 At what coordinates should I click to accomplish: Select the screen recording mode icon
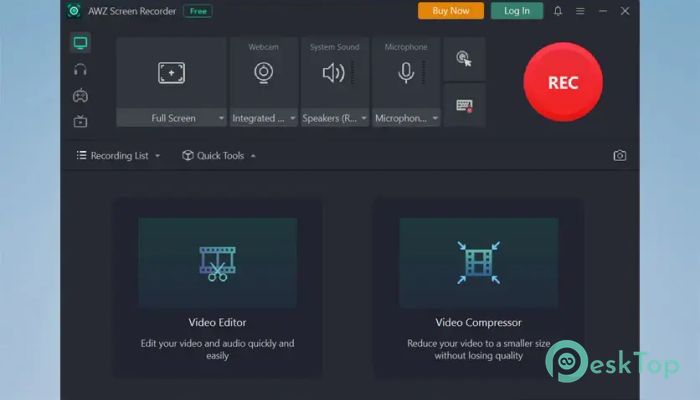coord(80,43)
